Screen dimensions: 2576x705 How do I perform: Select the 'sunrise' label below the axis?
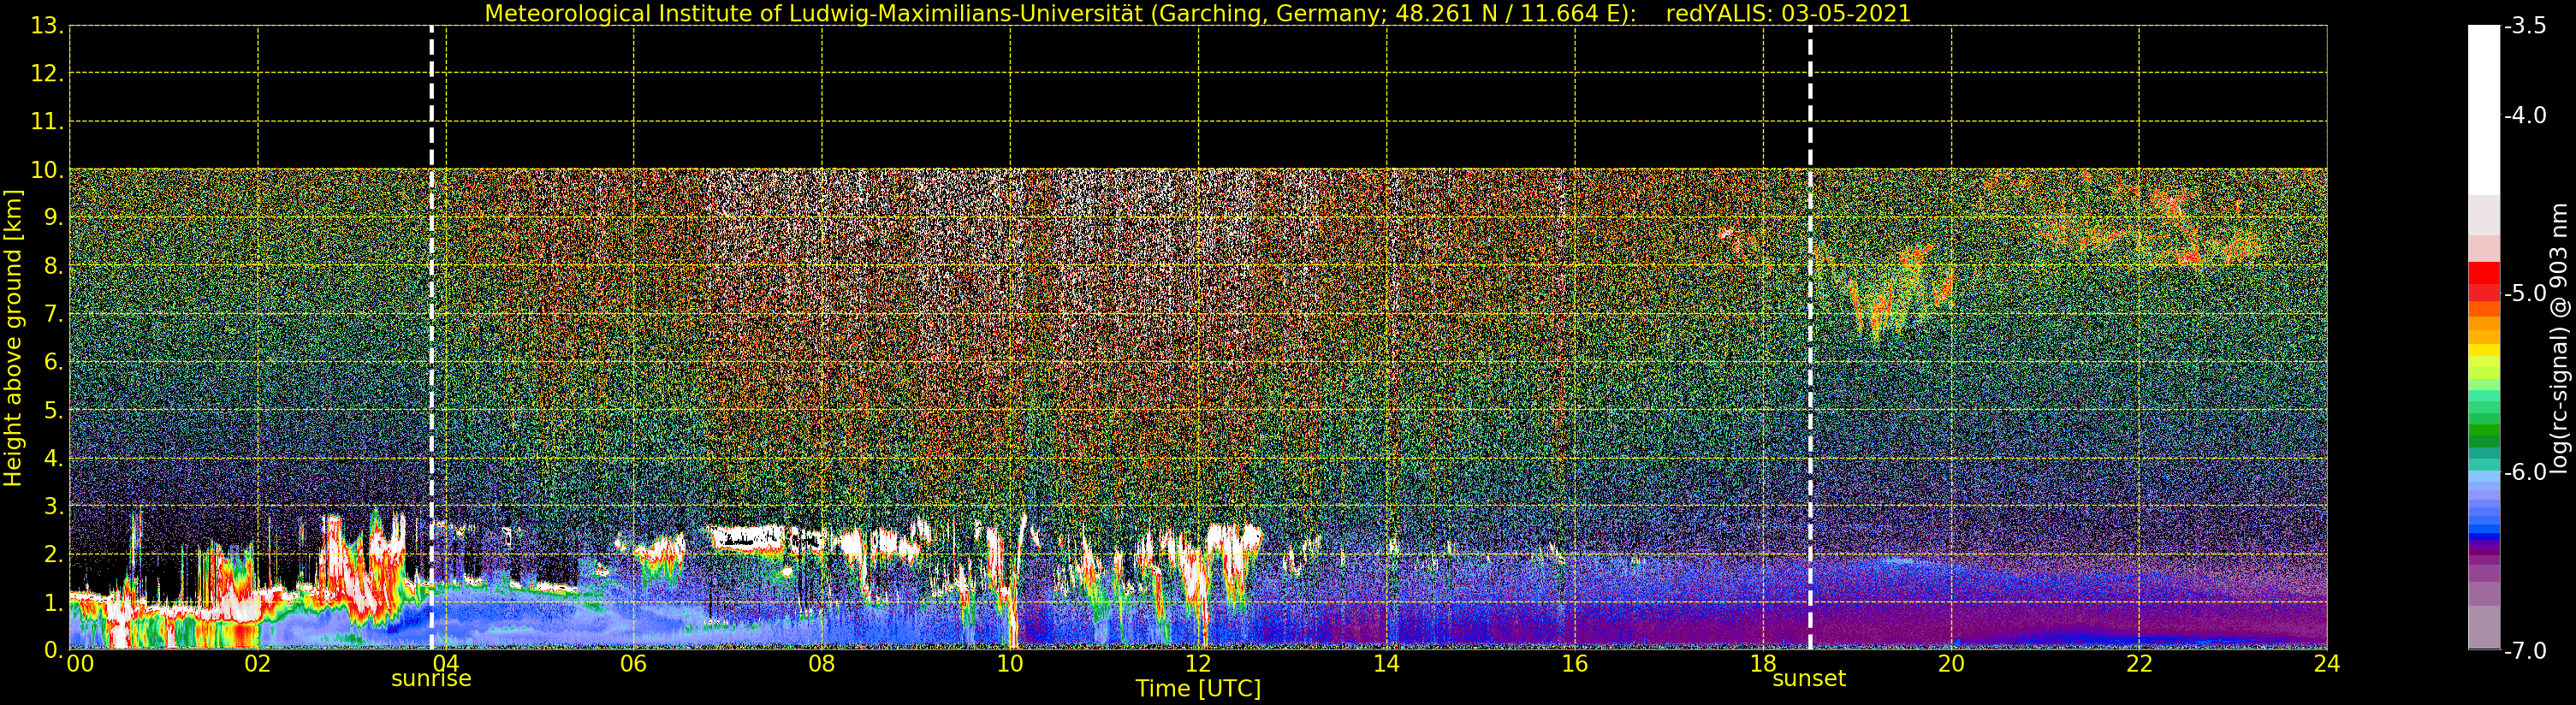click(x=431, y=679)
